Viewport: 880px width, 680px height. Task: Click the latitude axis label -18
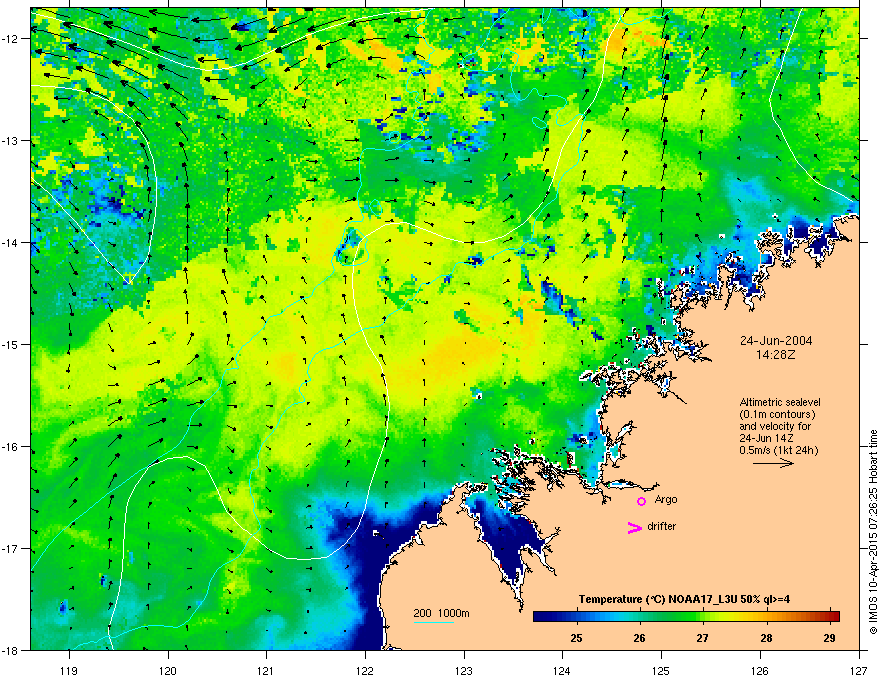pos(11,650)
